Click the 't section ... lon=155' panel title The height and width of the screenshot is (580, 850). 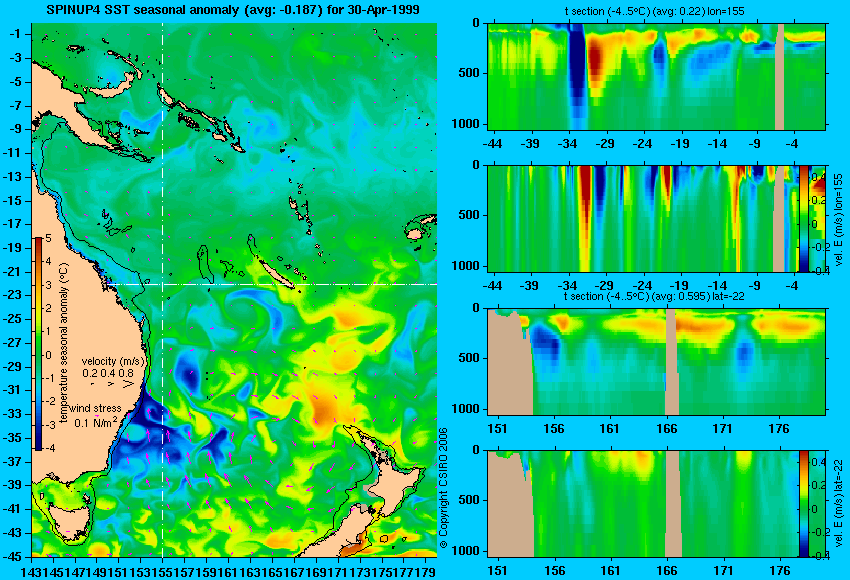[656, 11]
